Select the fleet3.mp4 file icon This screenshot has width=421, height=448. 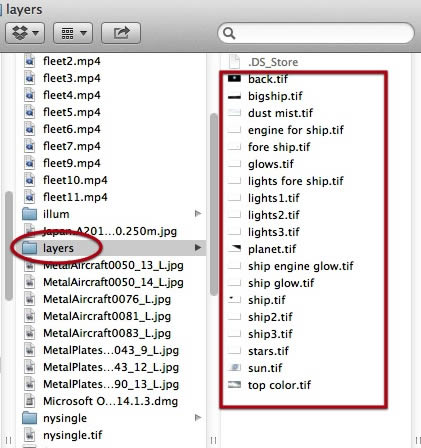point(30,78)
